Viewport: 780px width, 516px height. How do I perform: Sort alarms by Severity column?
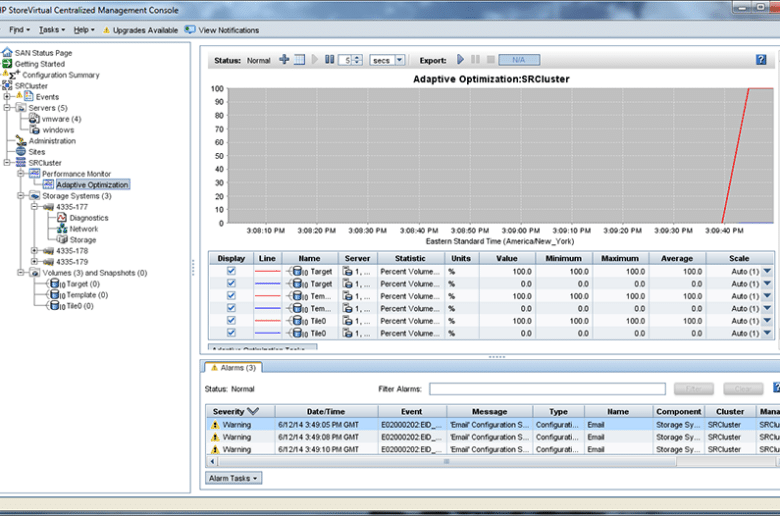pos(240,412)
